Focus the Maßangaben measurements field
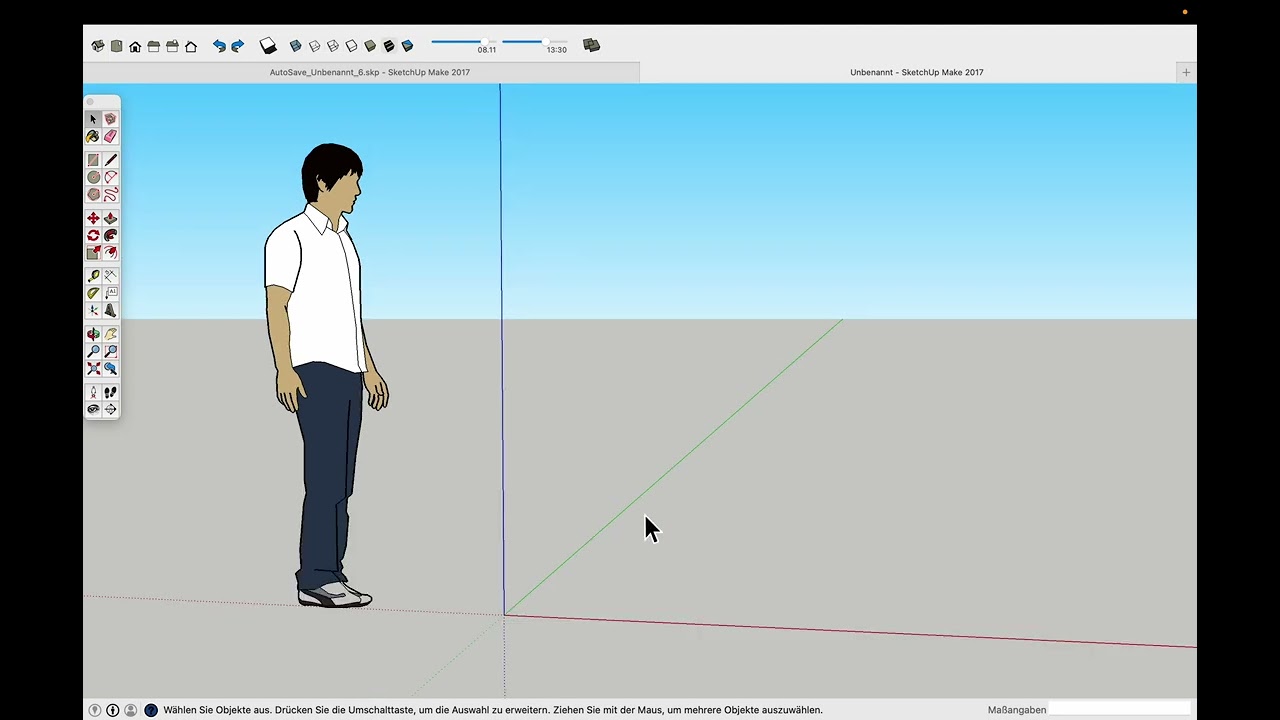The height and width of the screenshot is (720, 1280). 1122,710
